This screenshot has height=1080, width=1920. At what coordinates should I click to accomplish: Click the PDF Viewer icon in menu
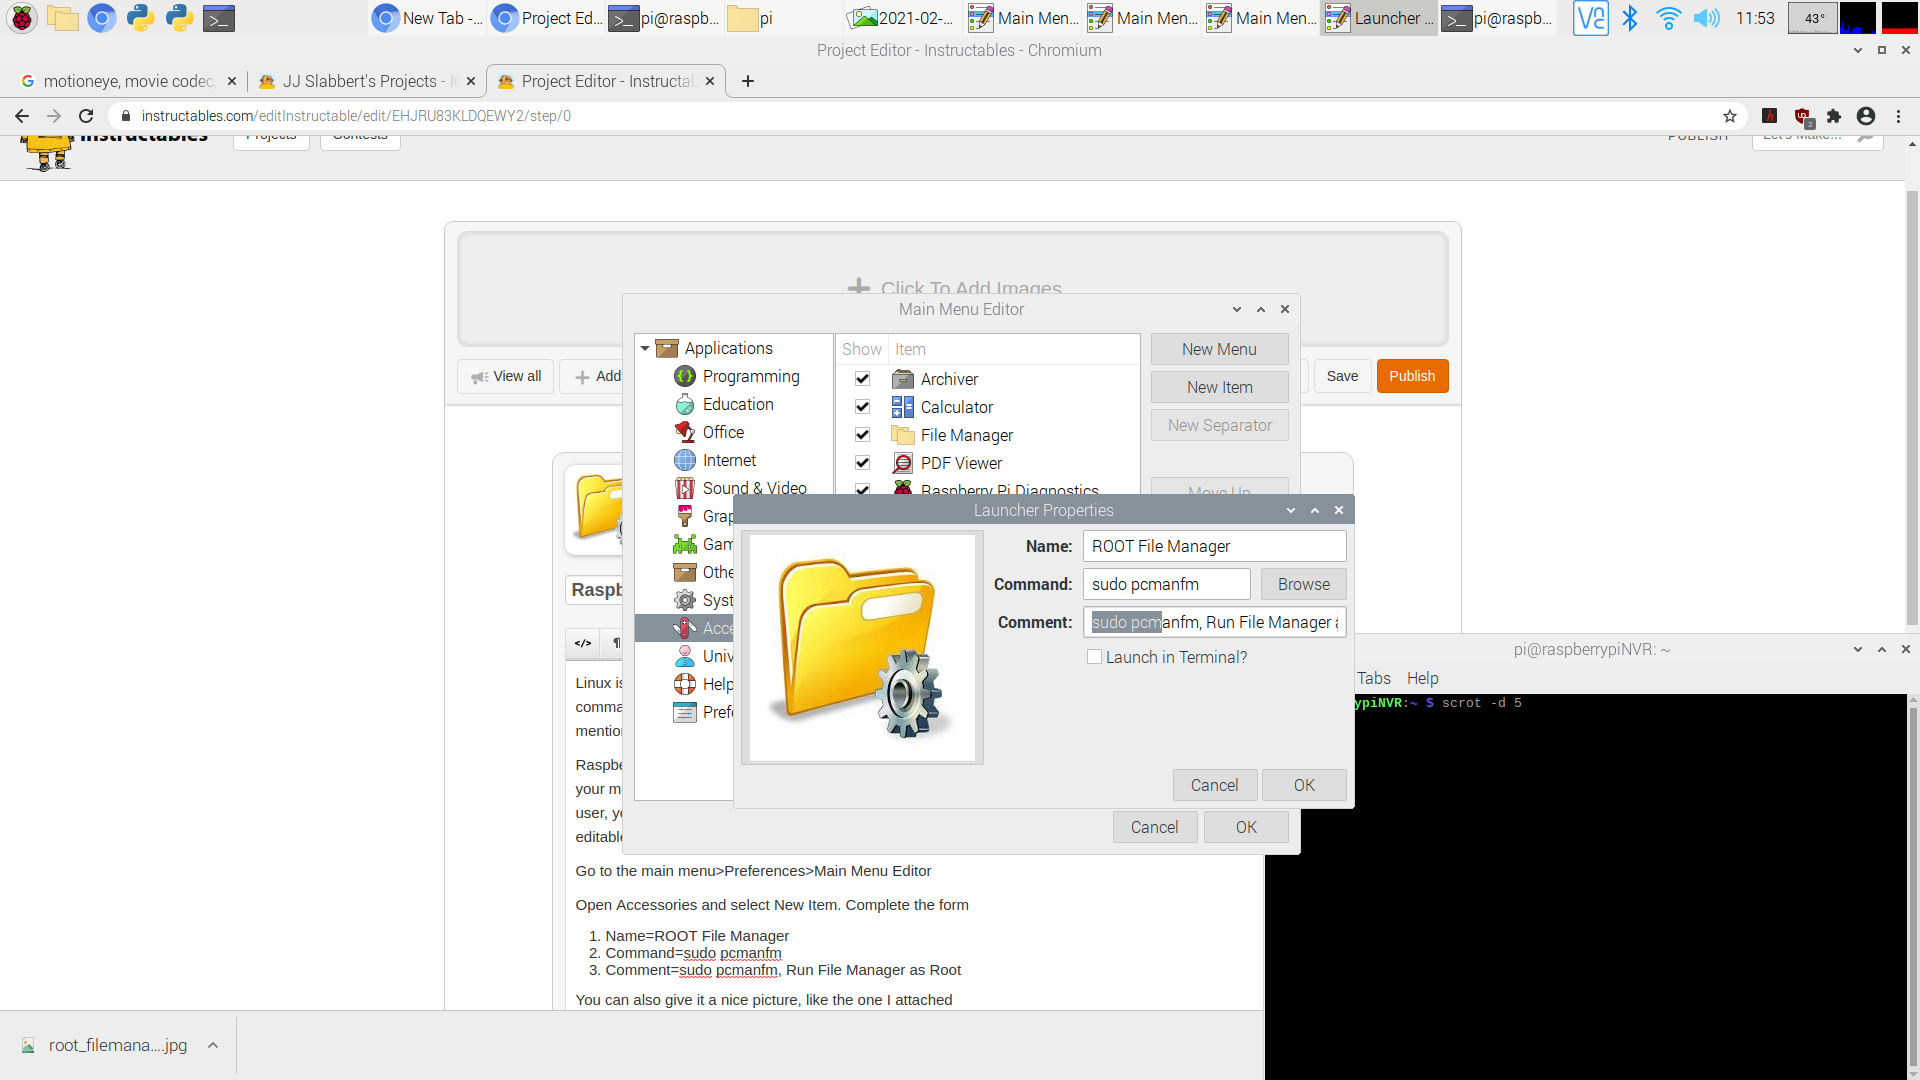click(902, 463)
